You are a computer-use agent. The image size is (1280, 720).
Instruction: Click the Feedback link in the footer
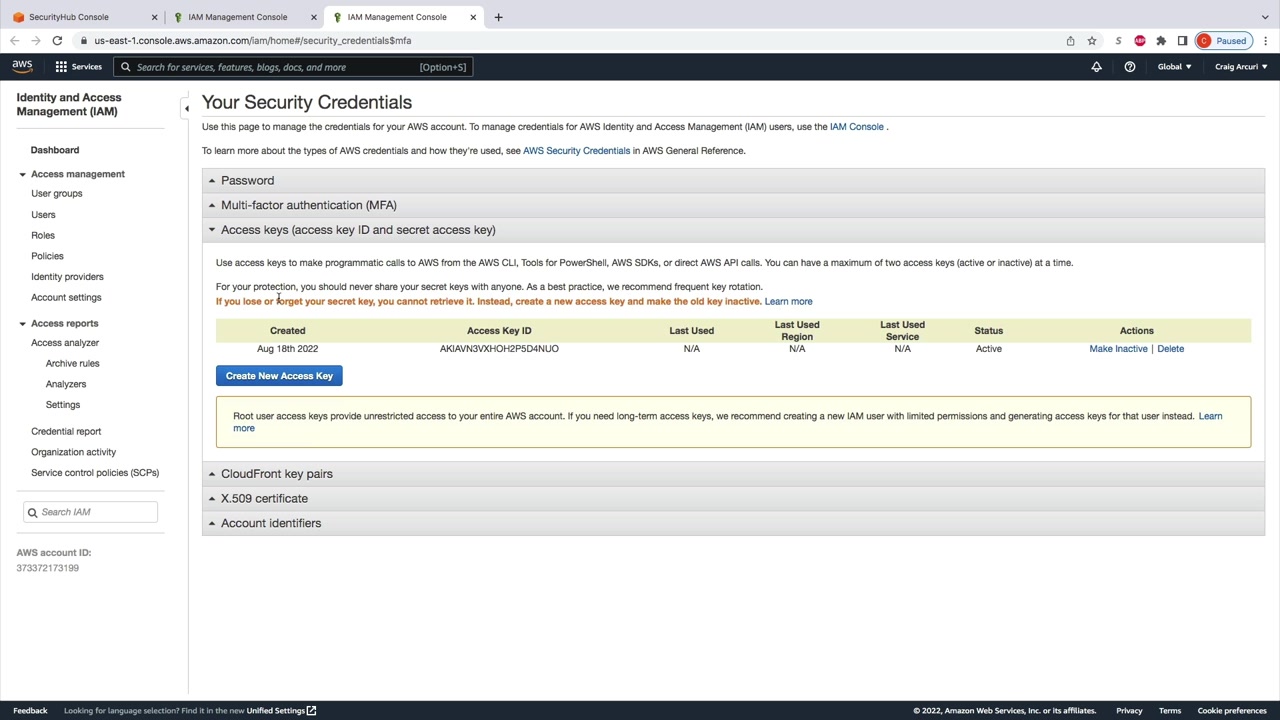click(30, 711)
